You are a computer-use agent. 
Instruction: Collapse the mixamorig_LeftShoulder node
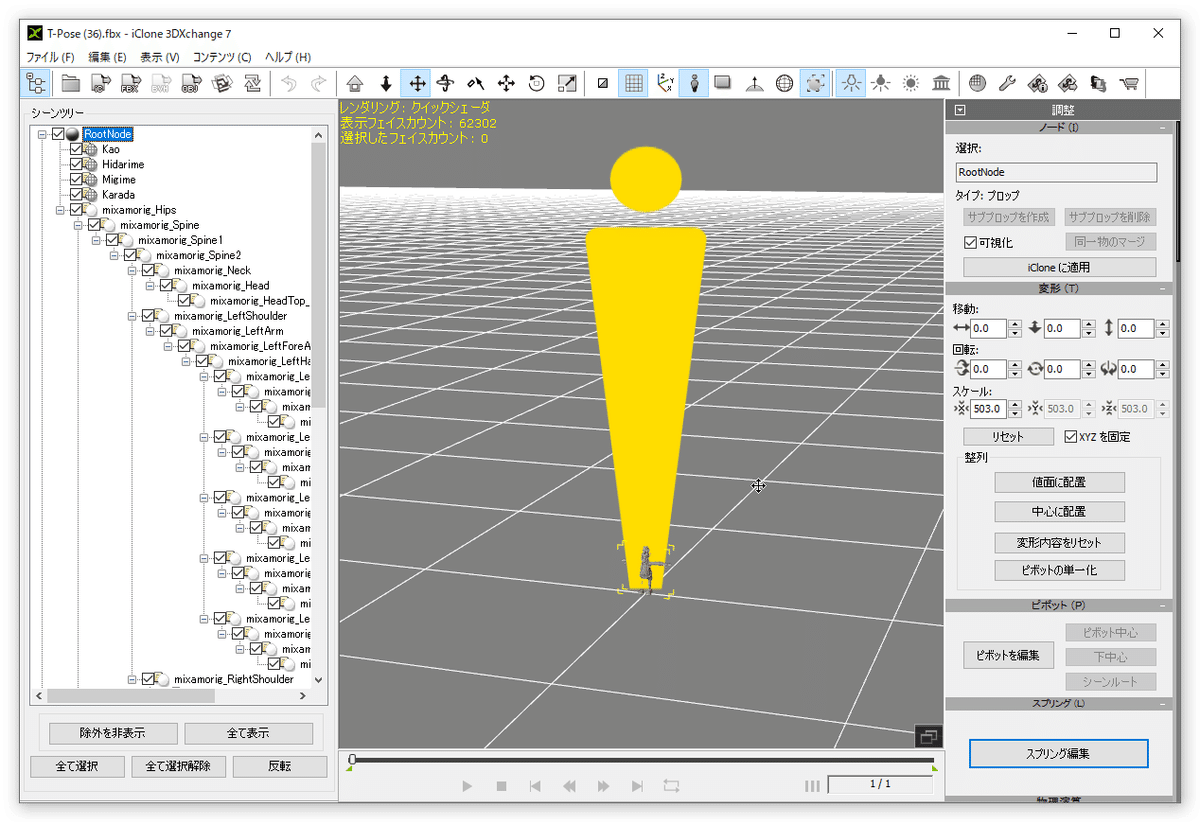point(132,316)
